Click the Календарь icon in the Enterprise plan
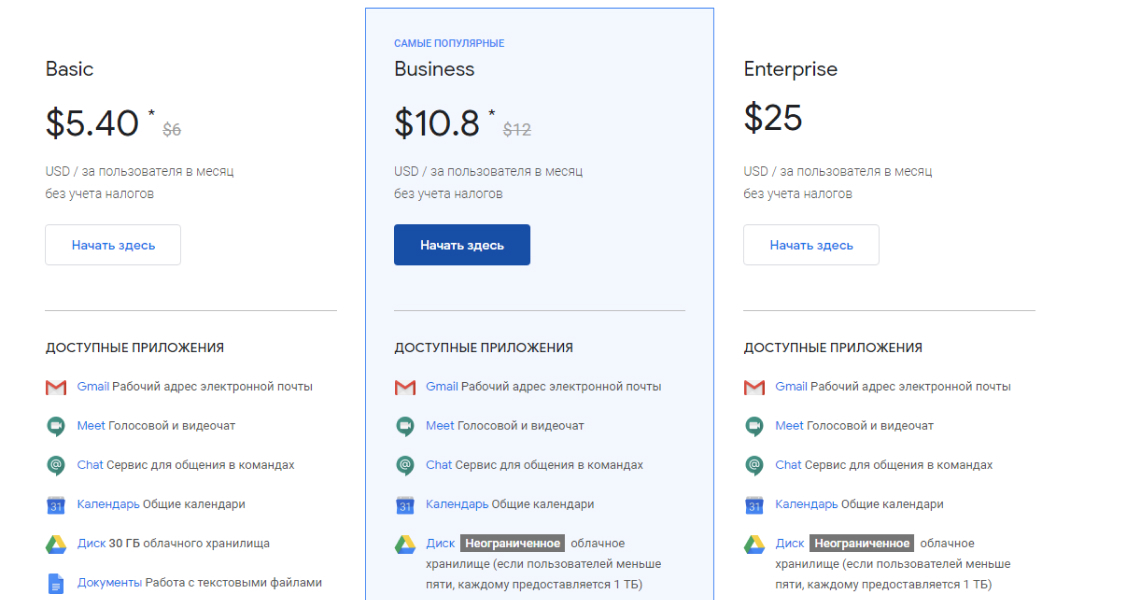The image size is (1141, 601). pyautogui.click(x=753, y=504)
